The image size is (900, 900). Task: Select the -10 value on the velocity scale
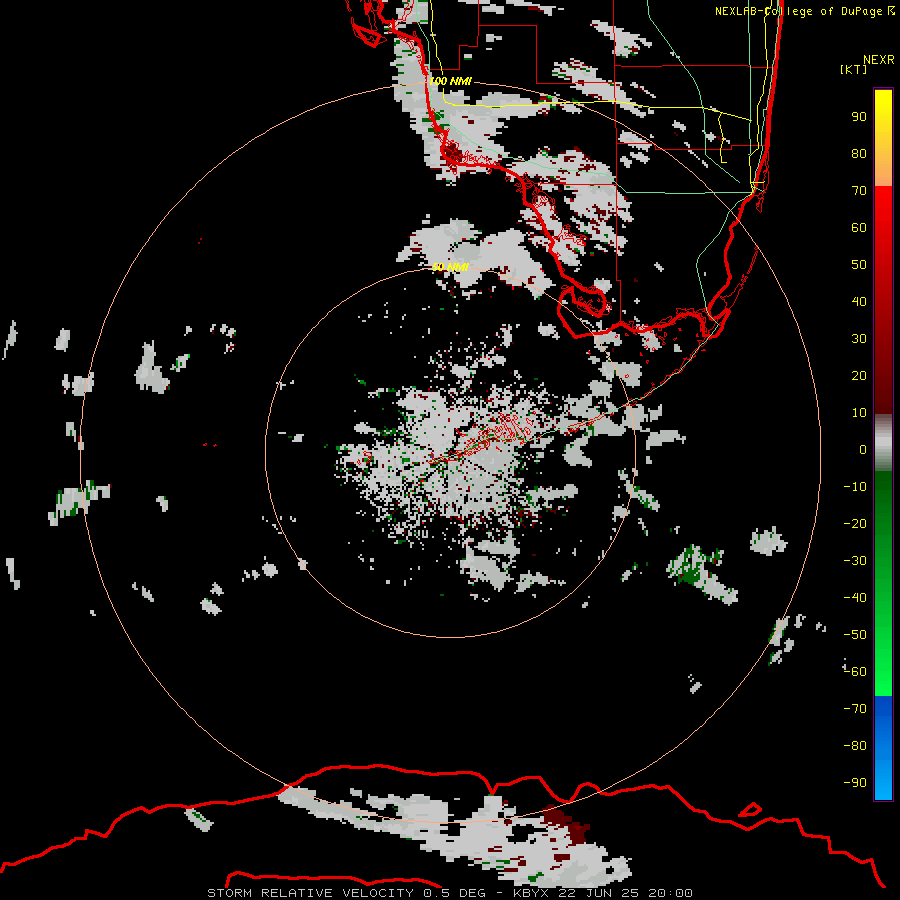point(855,487)
